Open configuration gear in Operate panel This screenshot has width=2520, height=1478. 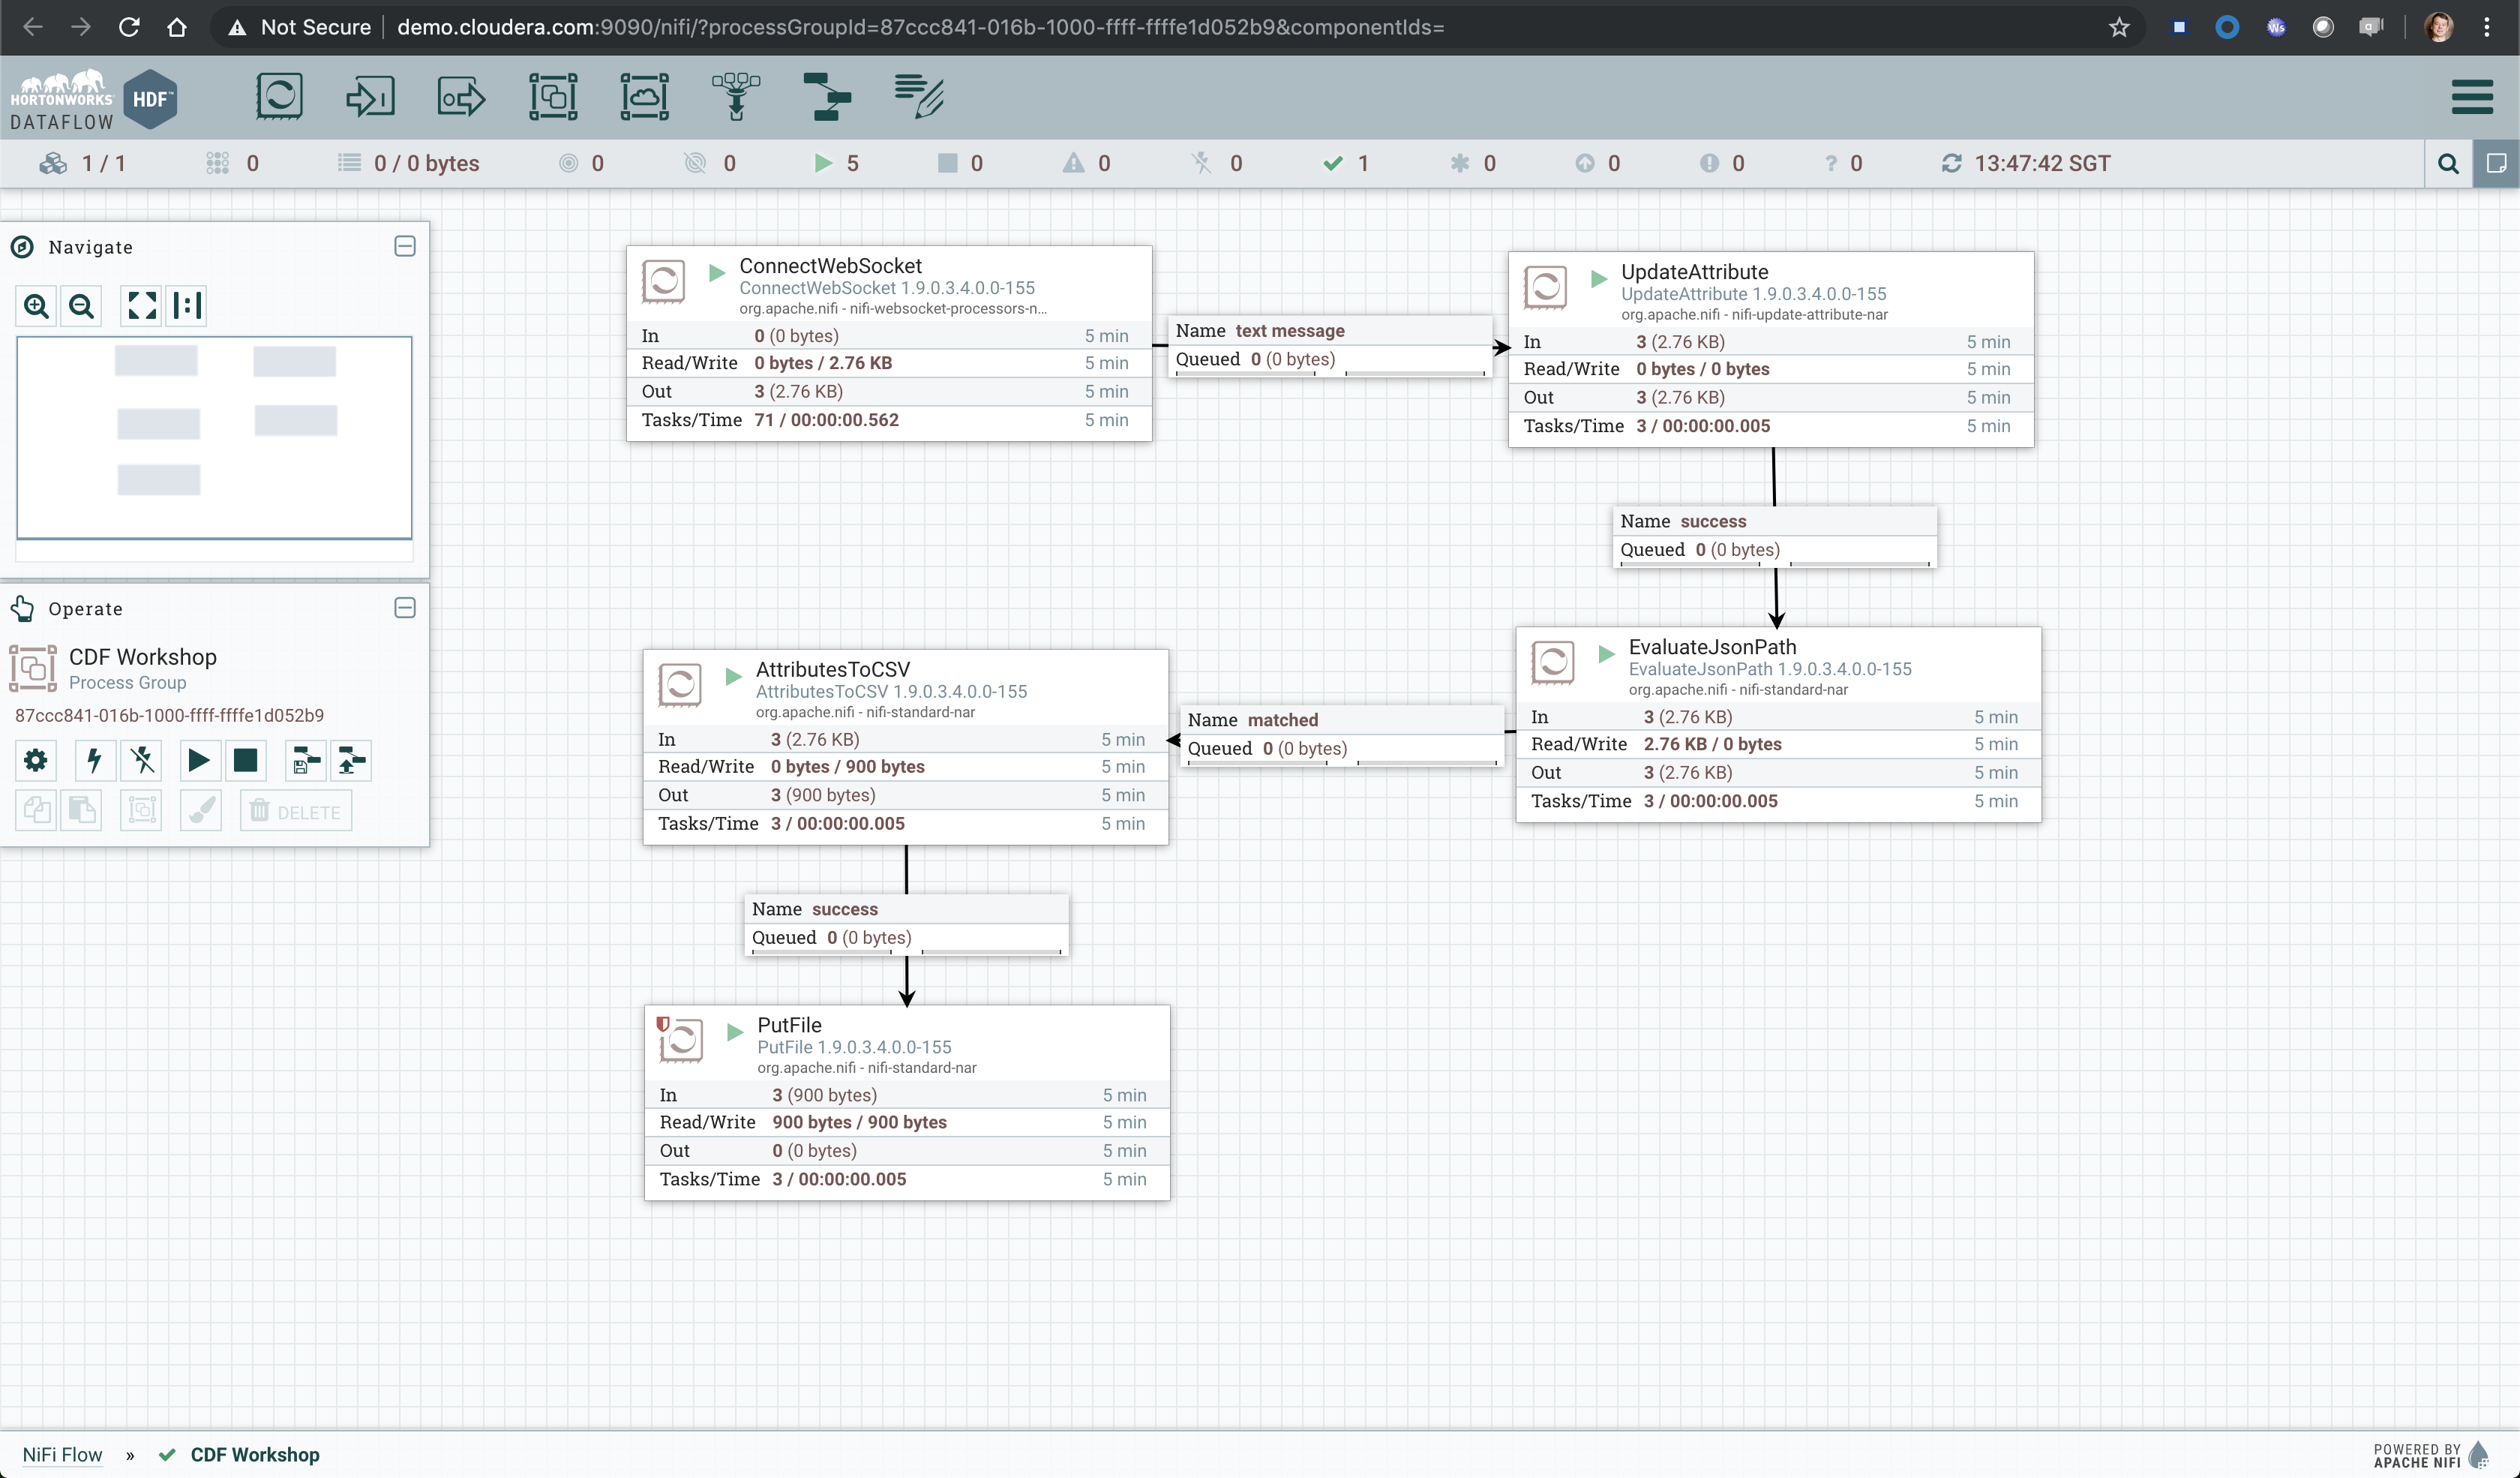[x=35, y=761]
